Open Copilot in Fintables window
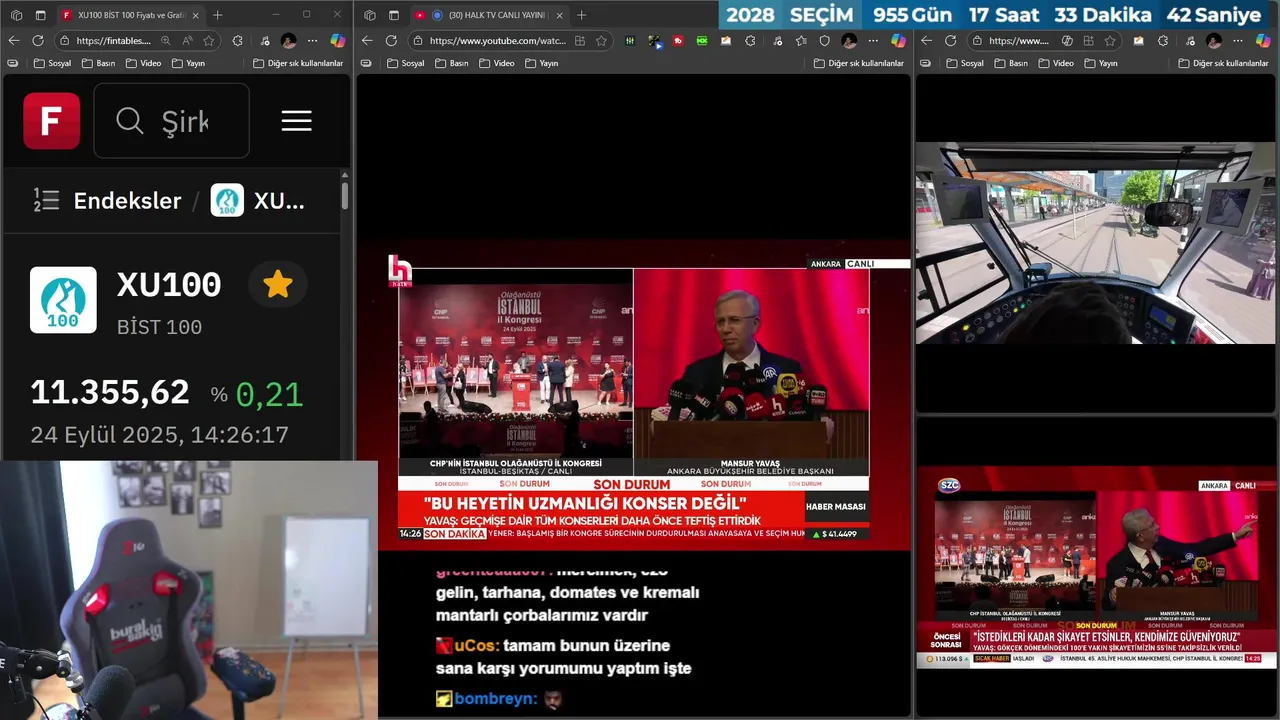Screen dimensions: 1280x720 pos(338,40)
